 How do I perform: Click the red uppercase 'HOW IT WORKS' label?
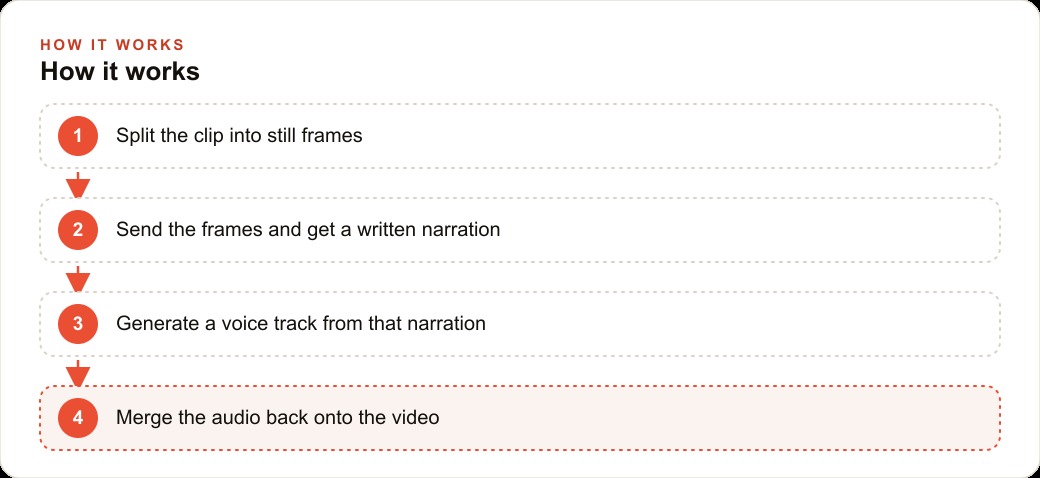pos(112,45)
